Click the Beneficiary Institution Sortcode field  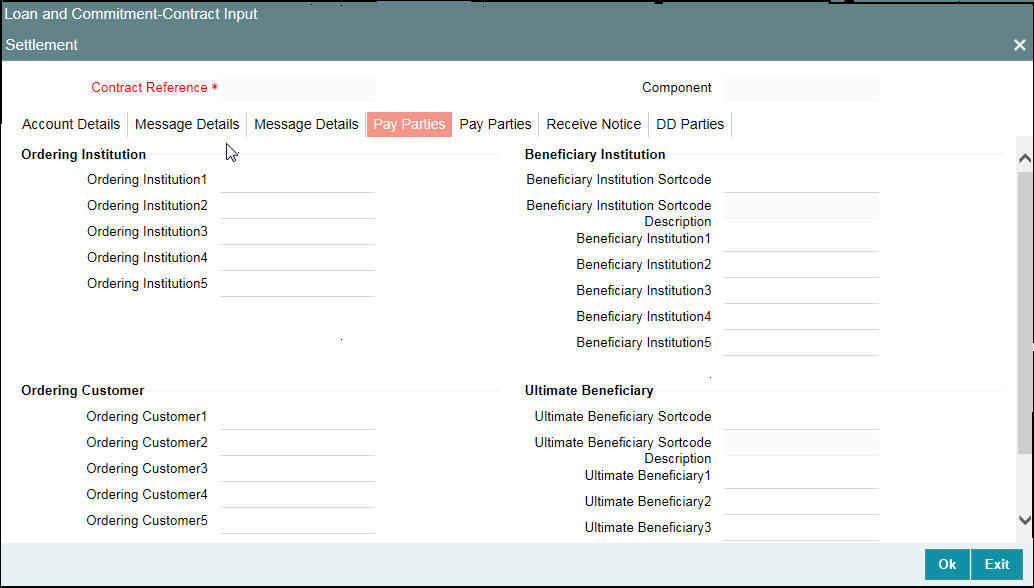[801, 180]
